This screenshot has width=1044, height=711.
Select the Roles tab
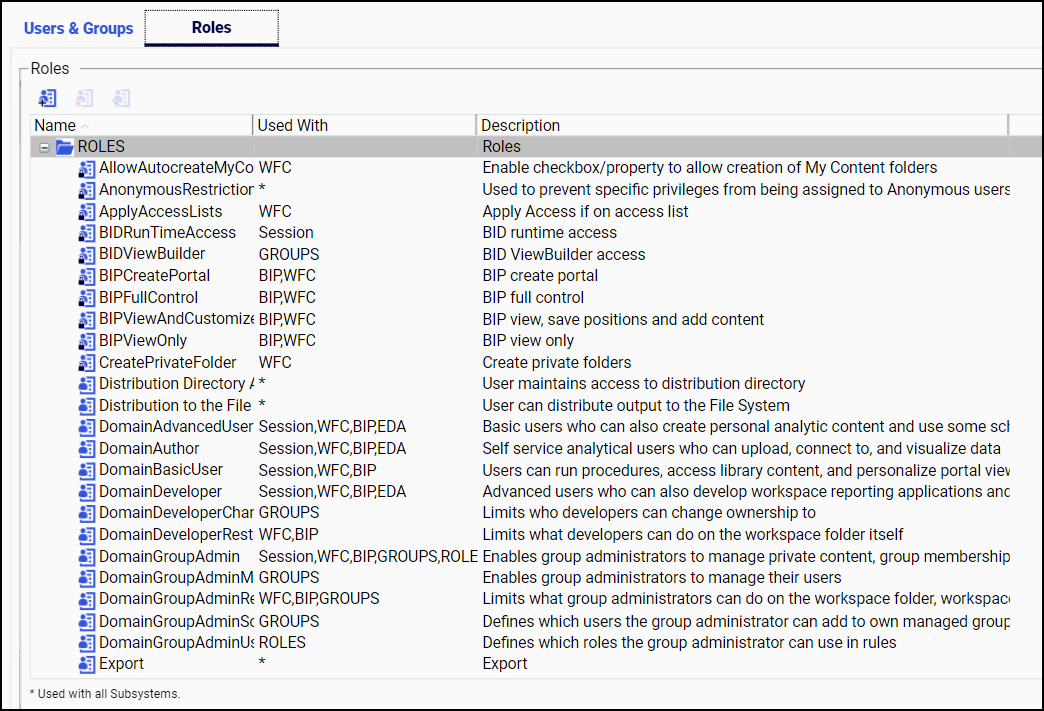click(211, 29)
